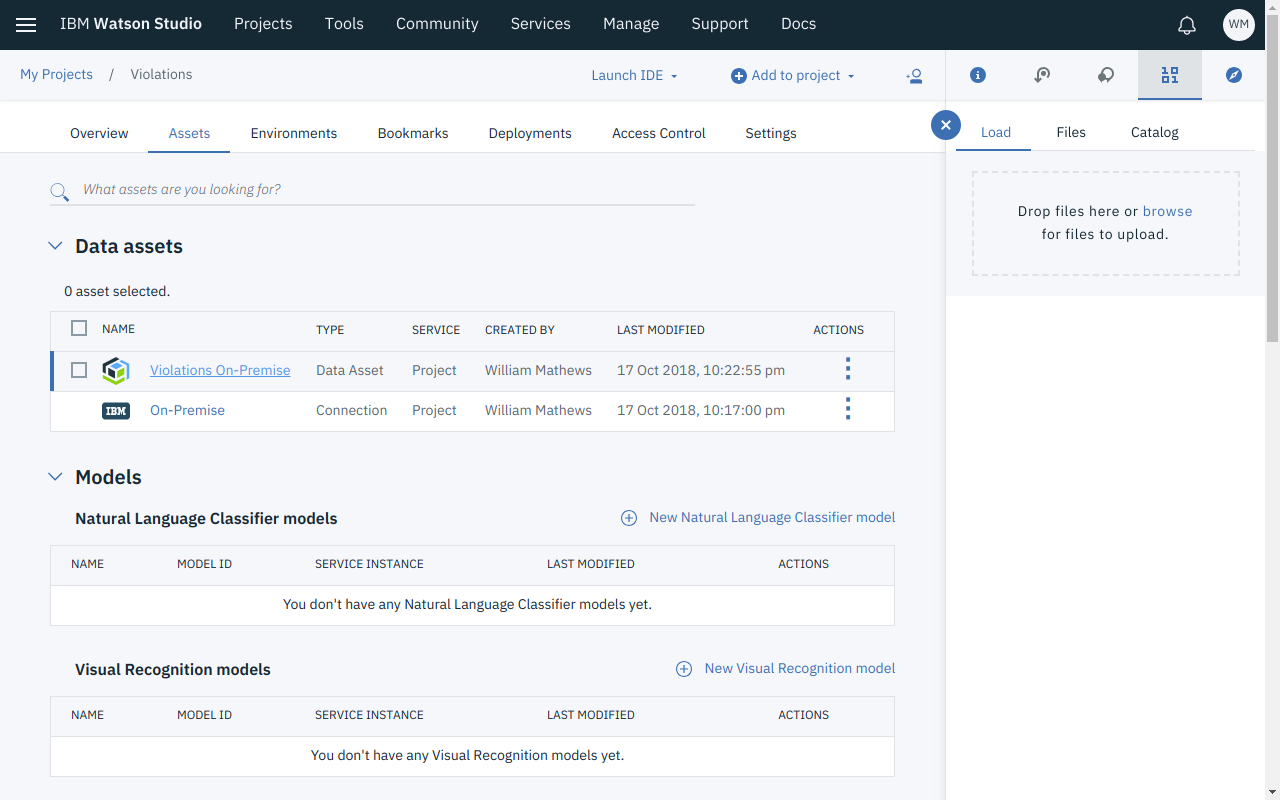The width and height of the screenshot is (1280, 800).
Task: Click plus icon for New Visual Recognition model
Action: 684,669
